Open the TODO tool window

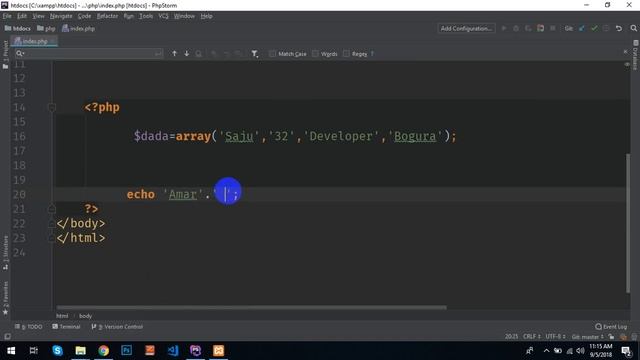click(29, 327)
